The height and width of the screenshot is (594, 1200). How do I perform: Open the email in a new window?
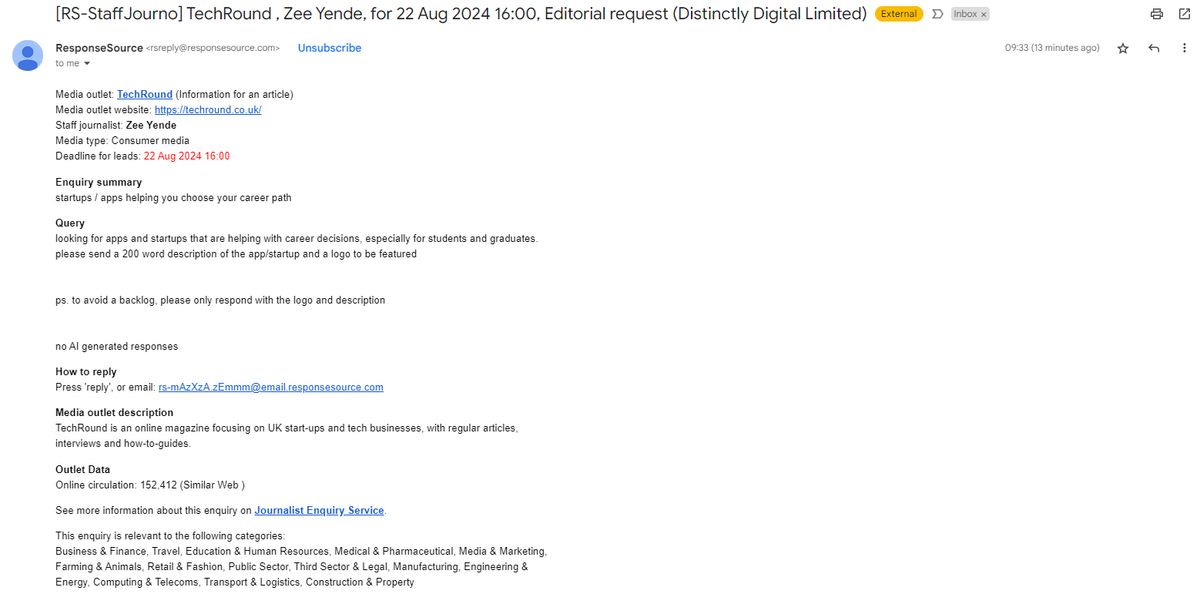(x=1184, y=14)
